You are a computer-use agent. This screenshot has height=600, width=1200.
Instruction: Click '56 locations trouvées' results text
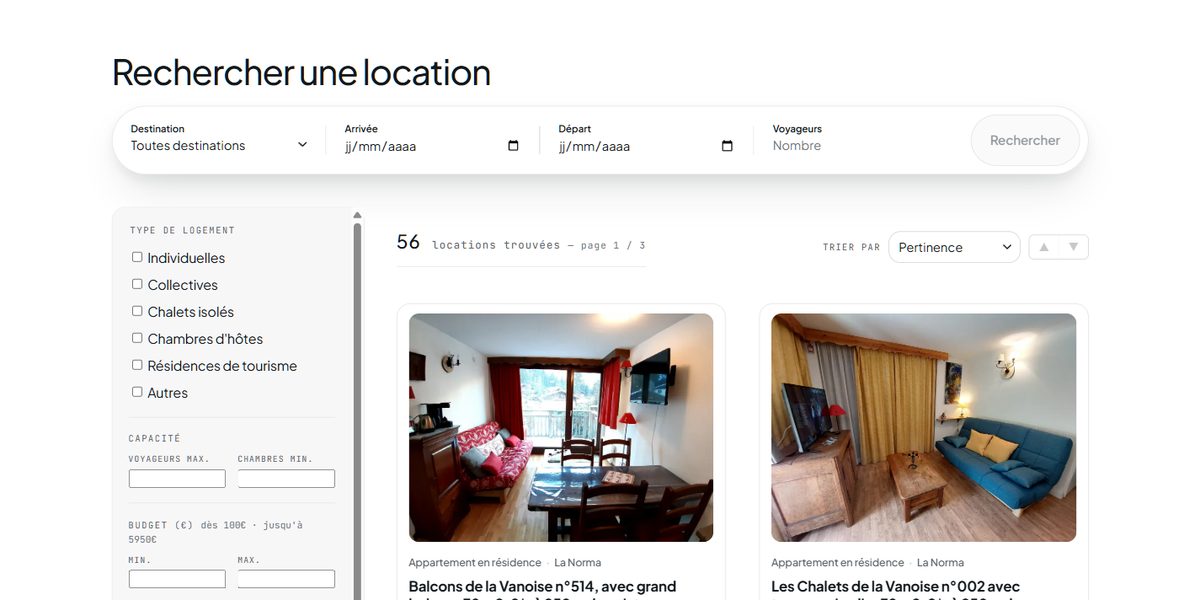[478, 243]
